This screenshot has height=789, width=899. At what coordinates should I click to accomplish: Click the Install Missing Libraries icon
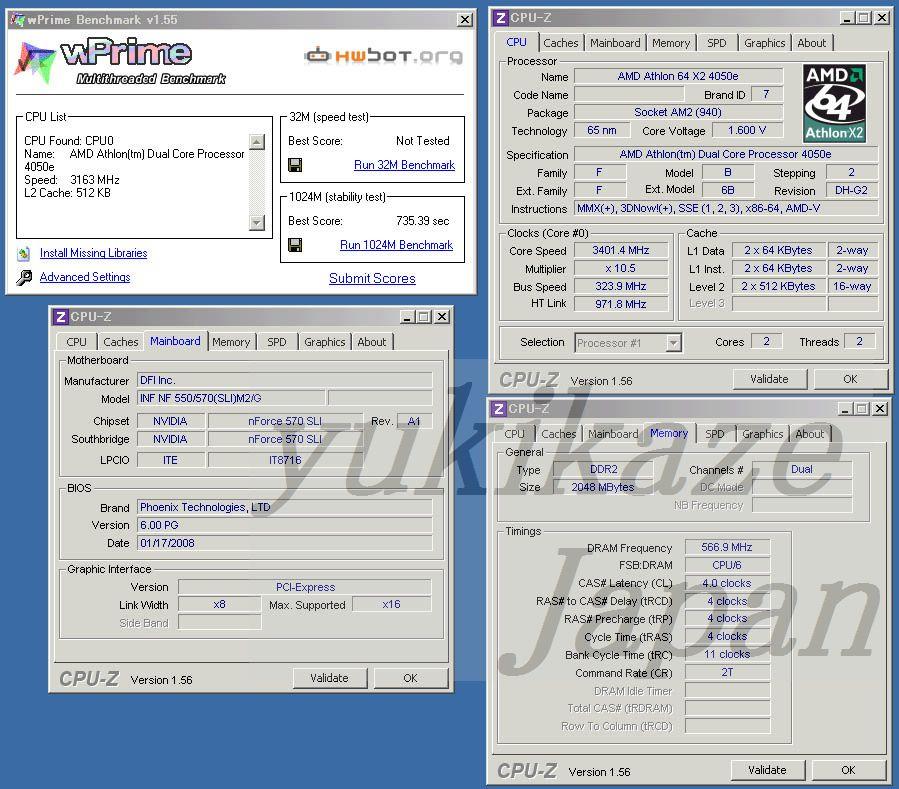coord(24,253)
